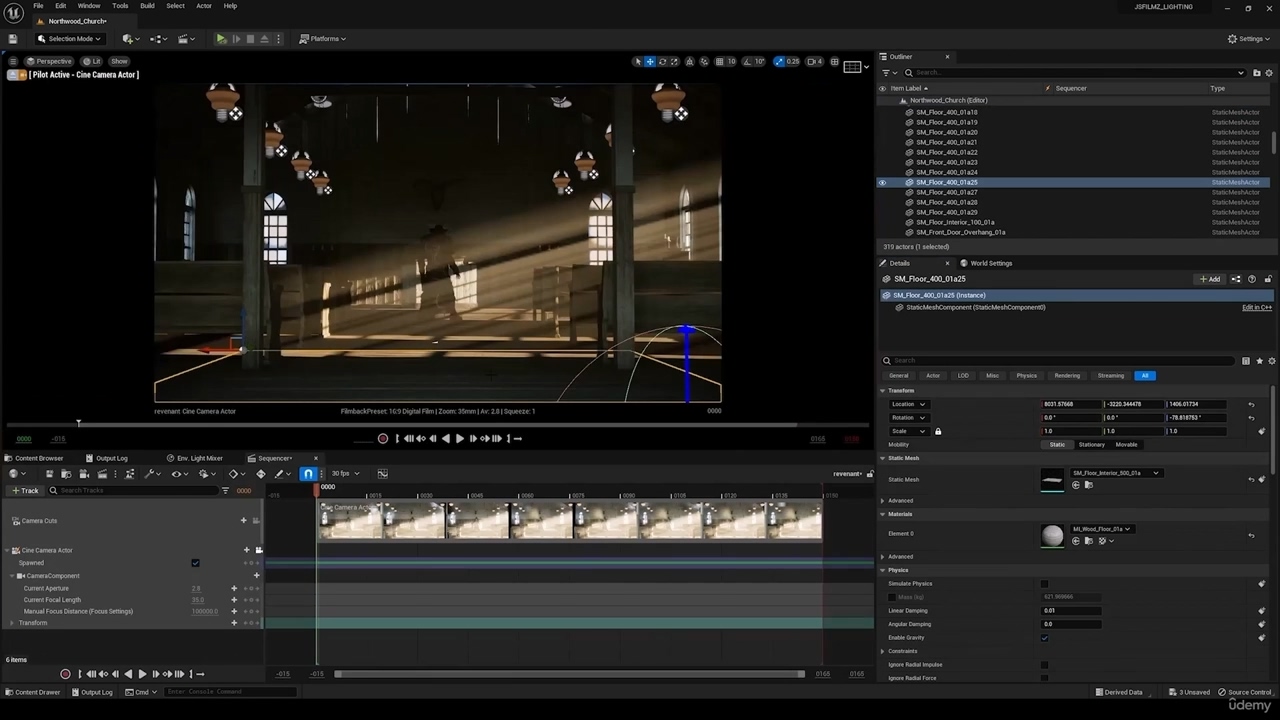Open the Content Drawer
1280x720 pixels.
(x=33, y=693)
